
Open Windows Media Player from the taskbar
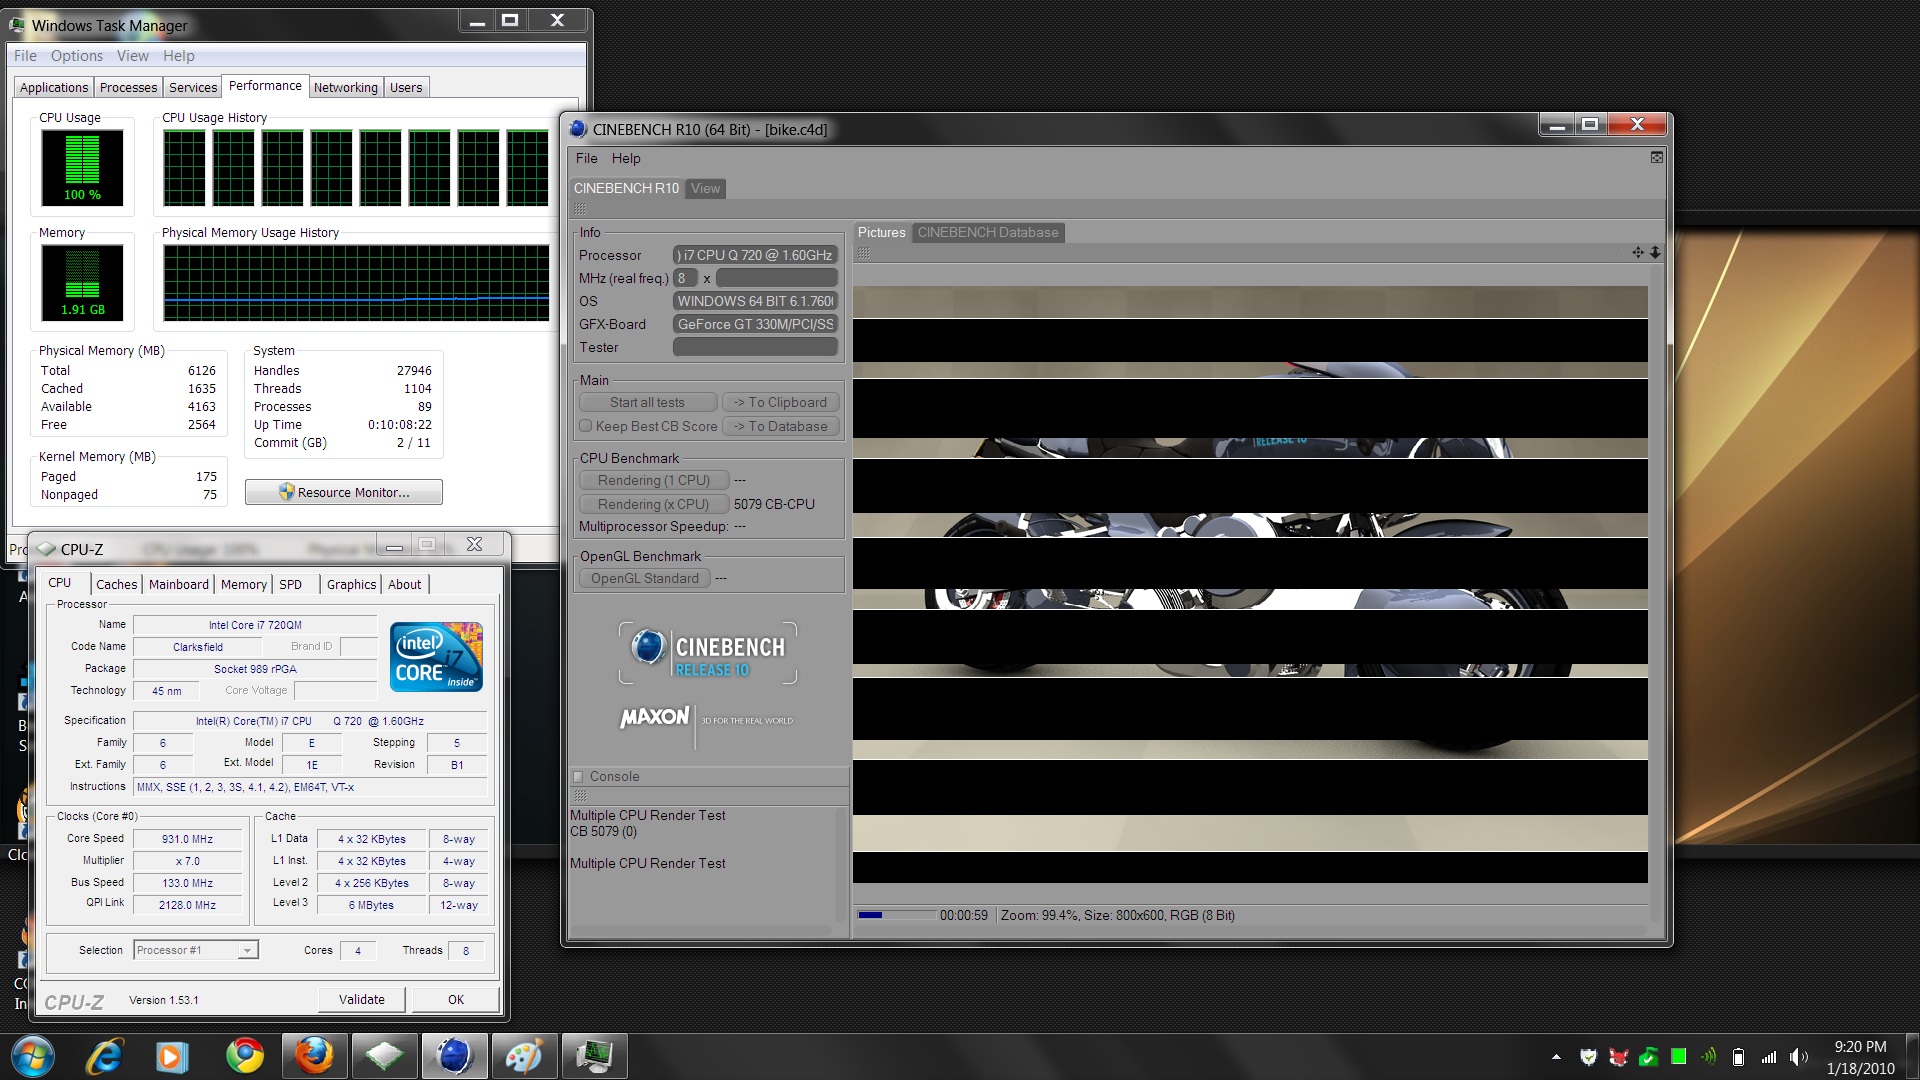pyautogui.click(x=171, y=1056)
